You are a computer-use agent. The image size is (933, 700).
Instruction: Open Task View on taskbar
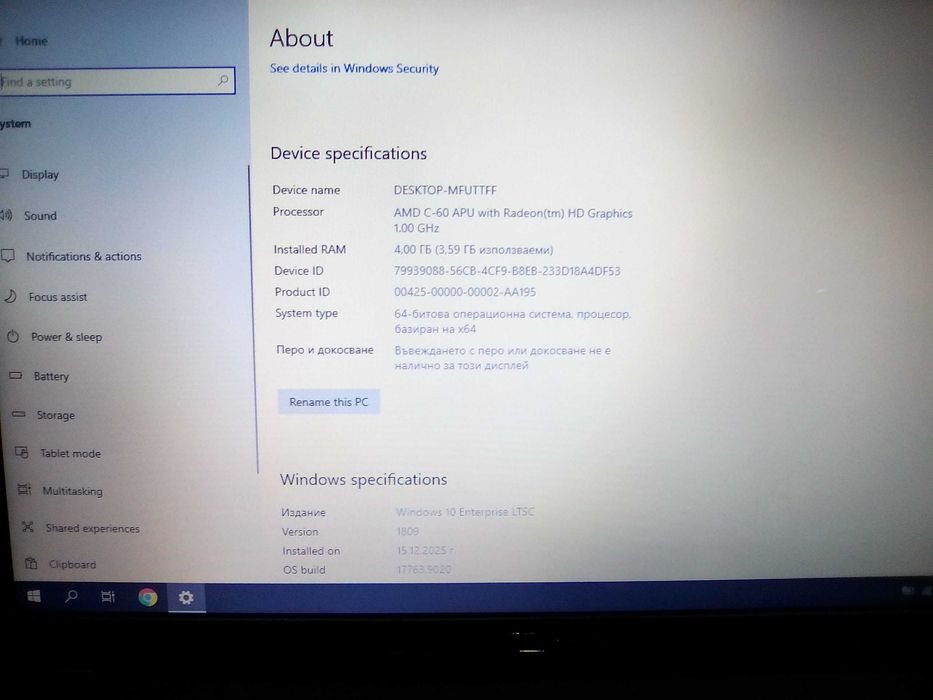tap(108, 596)
